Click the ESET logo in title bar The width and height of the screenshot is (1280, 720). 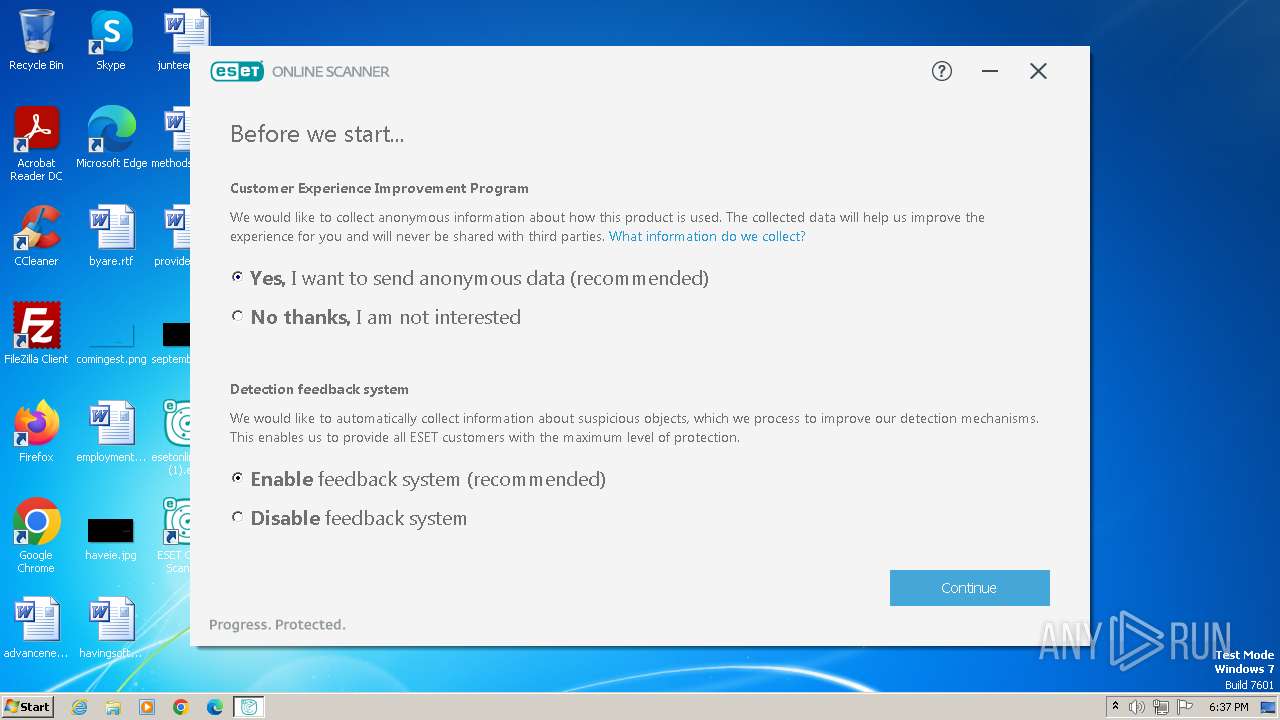237,71
